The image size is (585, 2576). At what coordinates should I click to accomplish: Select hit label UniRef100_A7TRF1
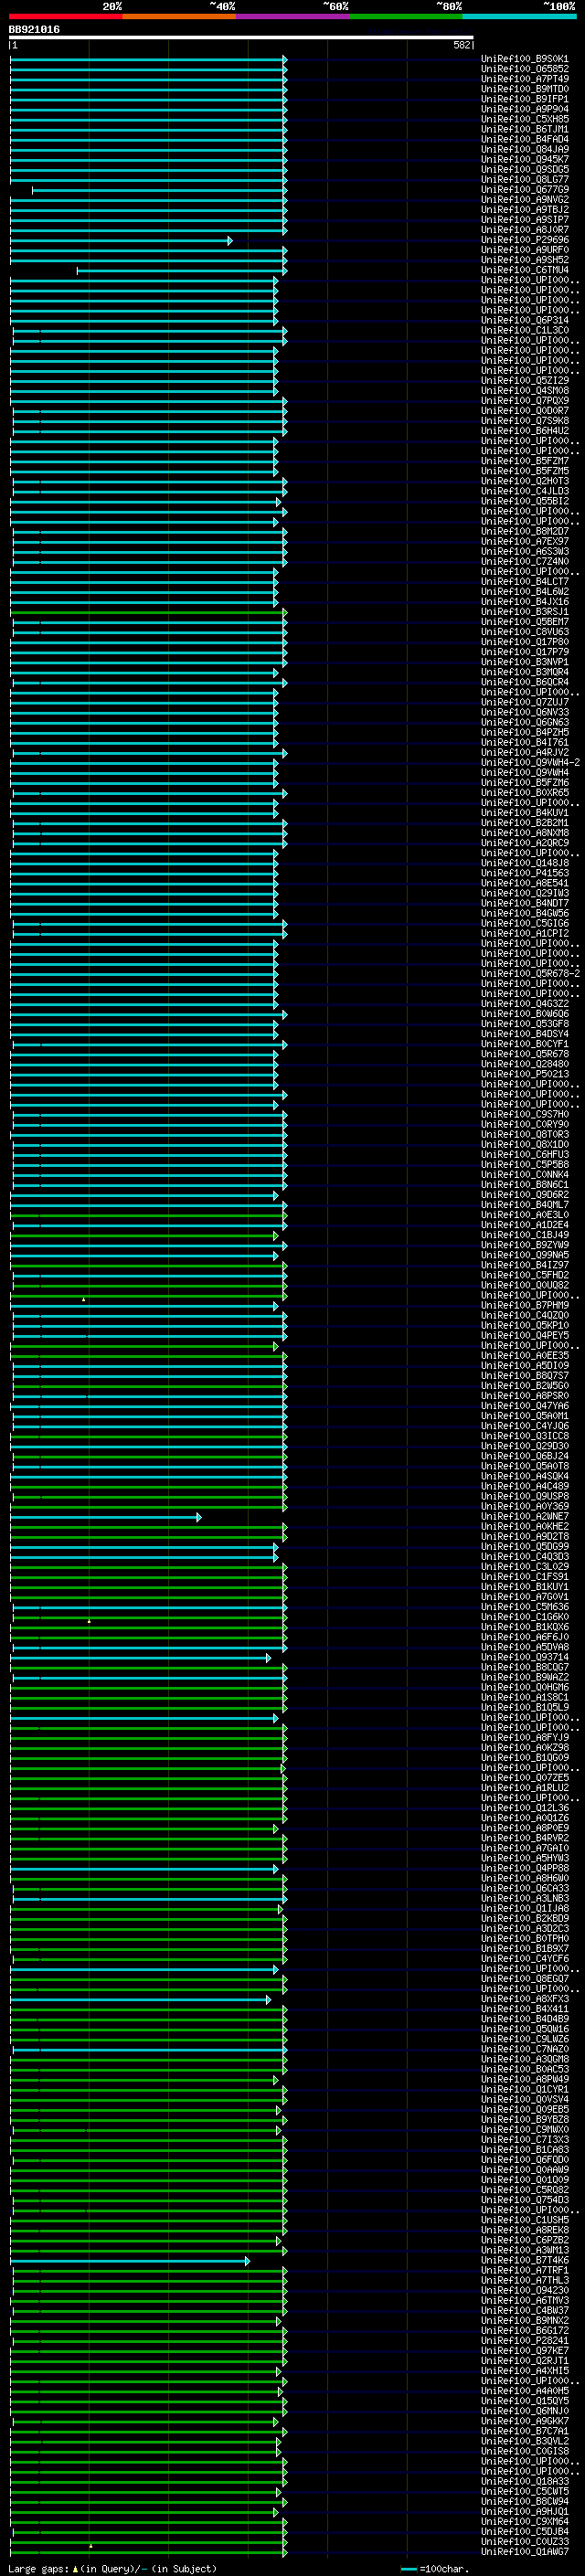(x=524, y=2270)
